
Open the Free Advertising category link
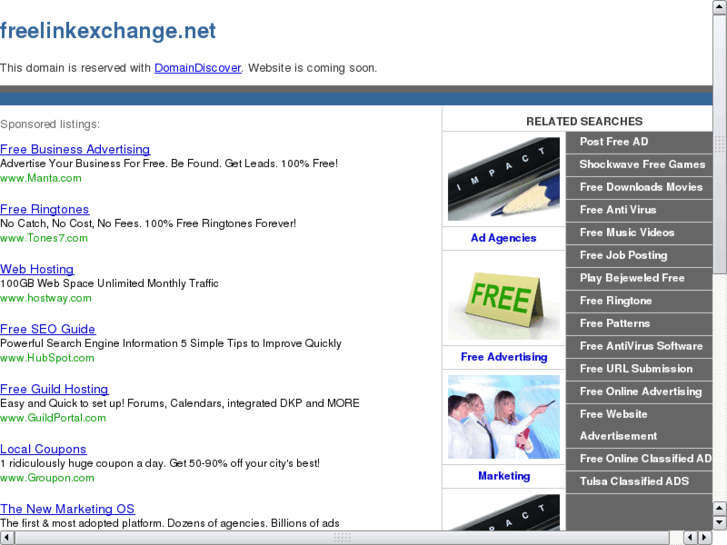pos(504,357)
